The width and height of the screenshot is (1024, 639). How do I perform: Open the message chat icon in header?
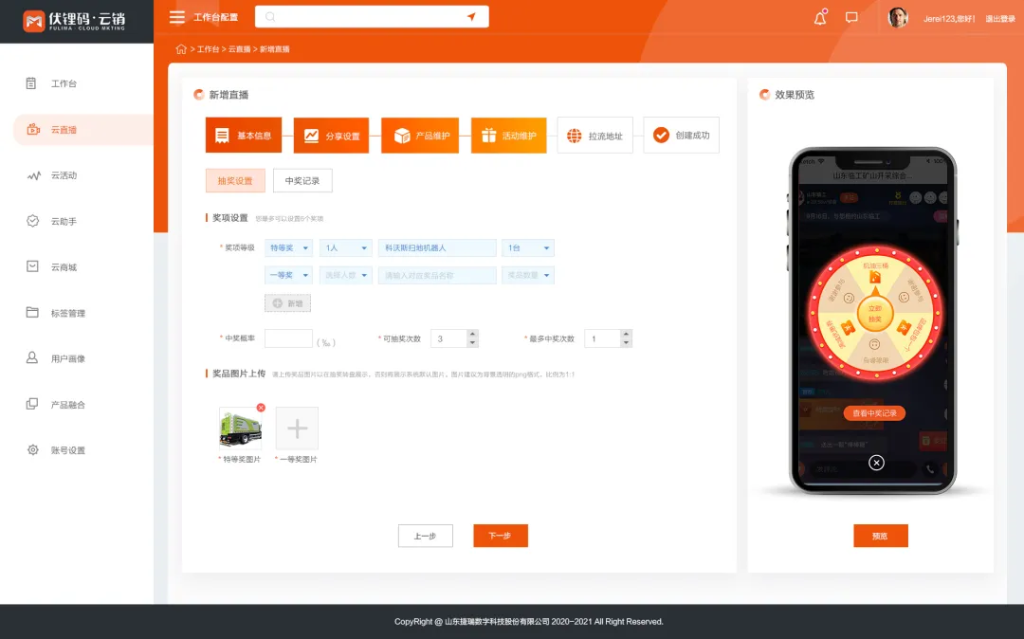click(x=851, y=18)
